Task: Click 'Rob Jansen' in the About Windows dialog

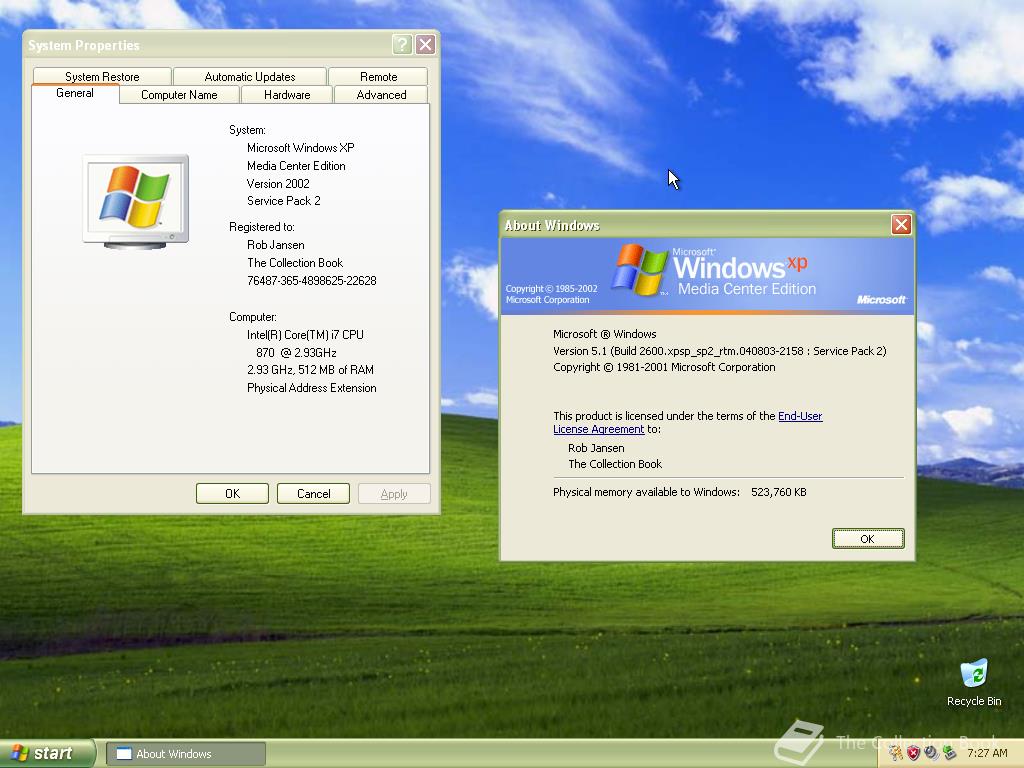Action: tap(596, 448)
